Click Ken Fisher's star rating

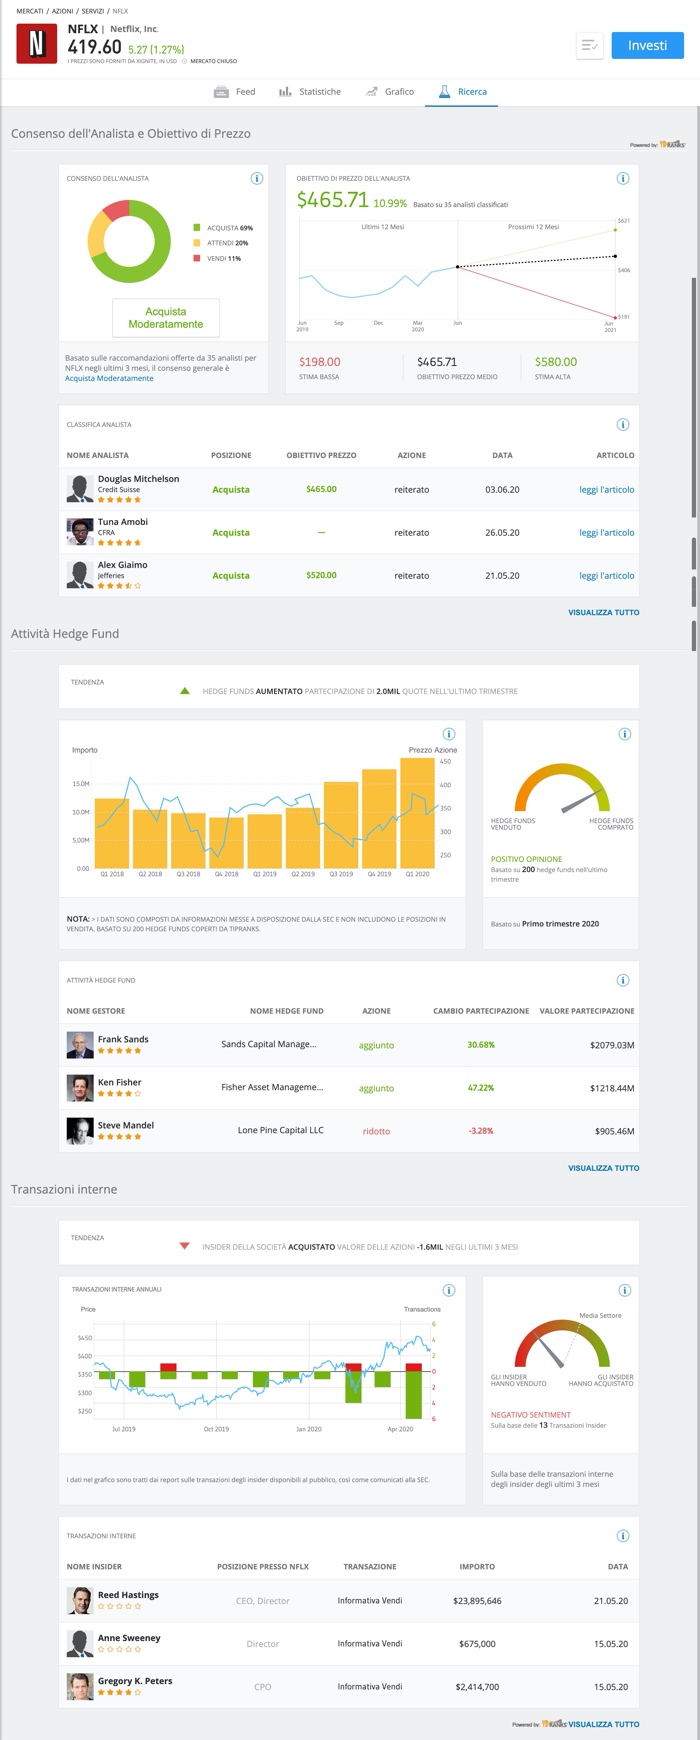pos(119,1094)
